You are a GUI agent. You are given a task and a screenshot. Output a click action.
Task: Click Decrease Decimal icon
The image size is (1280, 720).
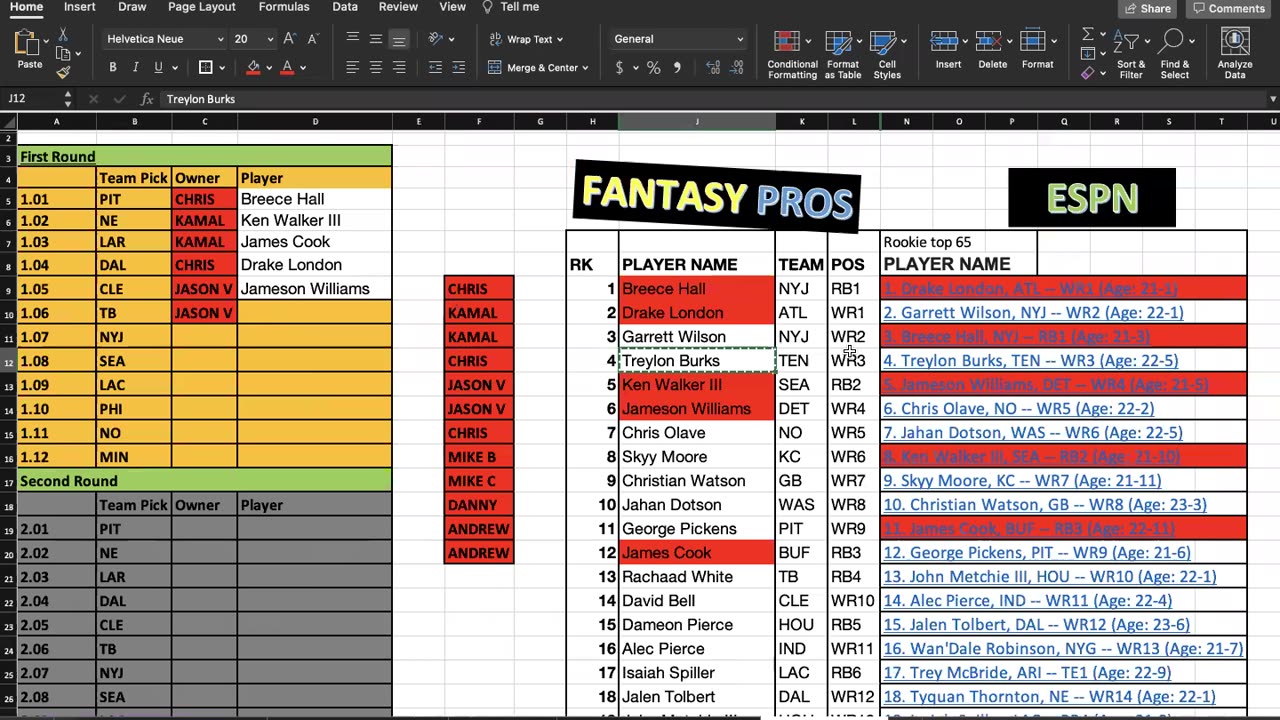[x=738, y=68]
